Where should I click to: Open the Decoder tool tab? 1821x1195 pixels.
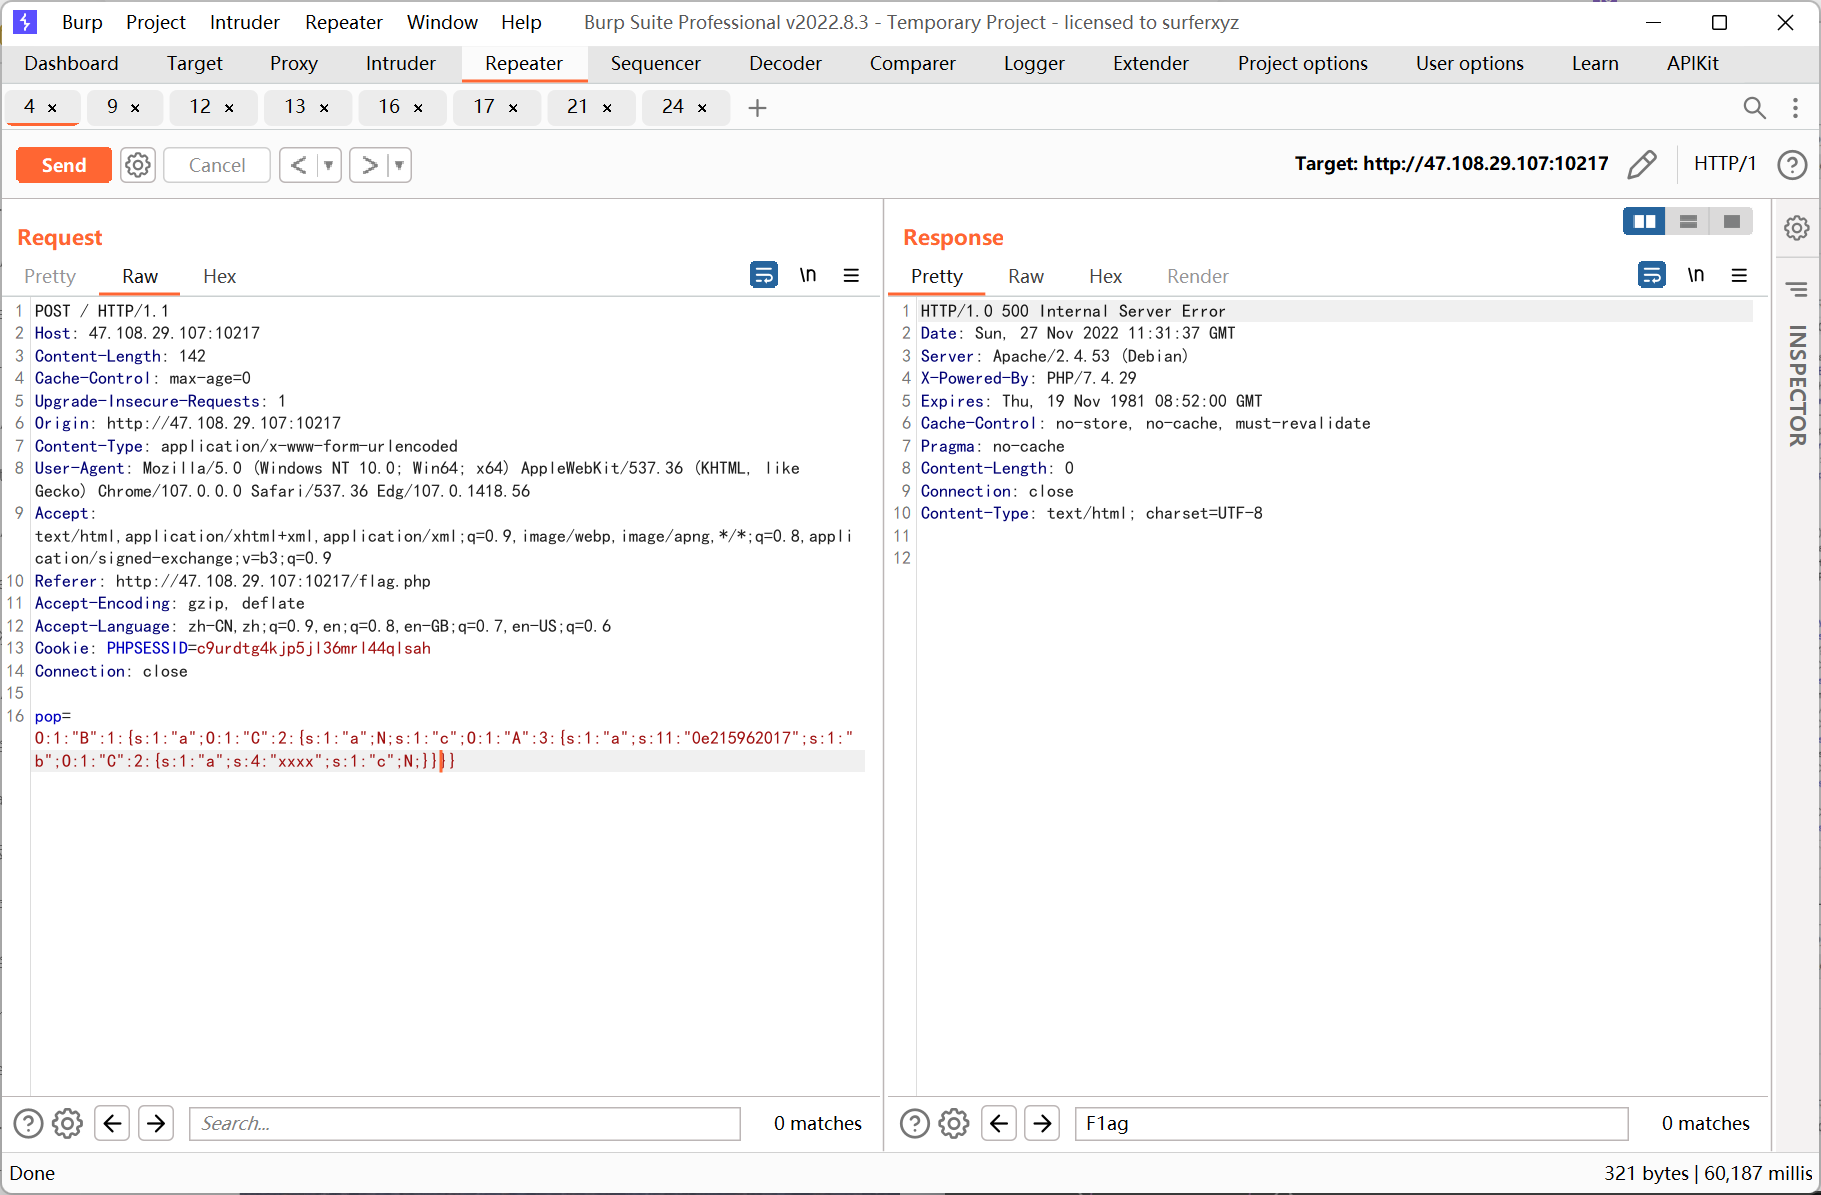(x=785, y=63)
